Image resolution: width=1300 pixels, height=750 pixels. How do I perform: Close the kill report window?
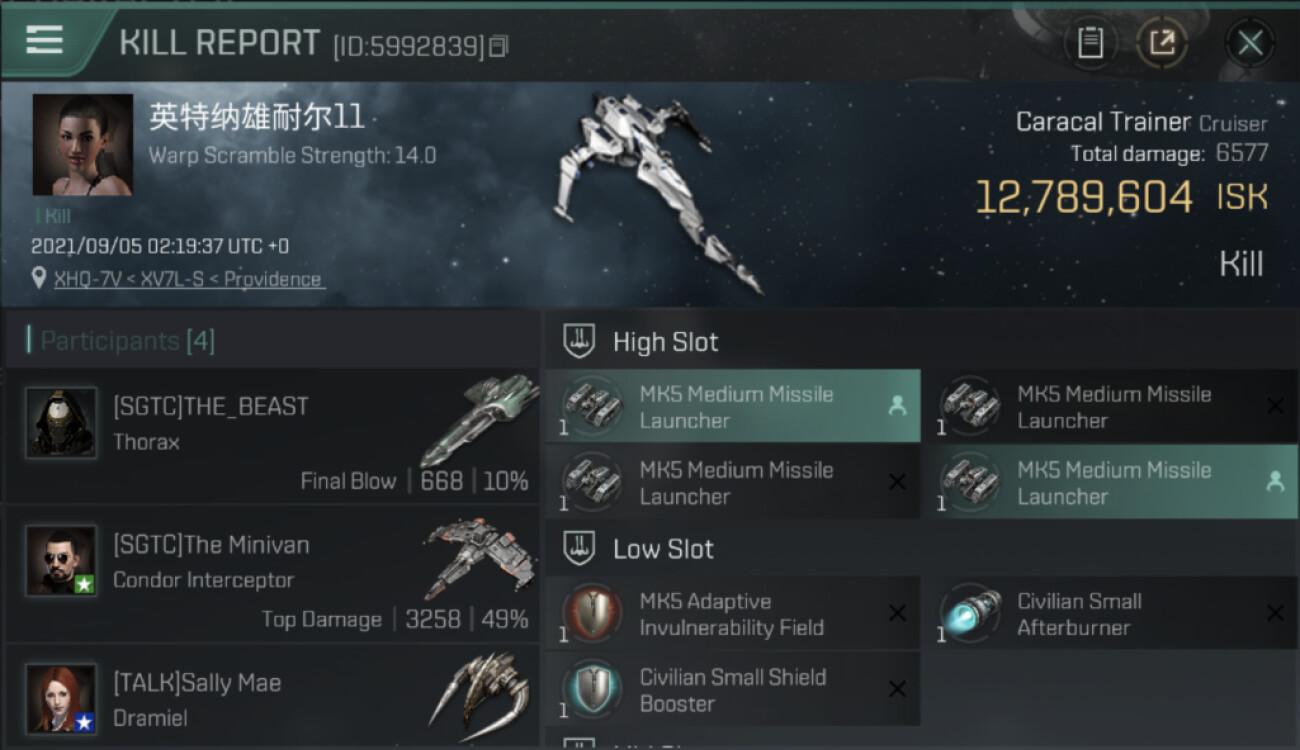[1250, 43]
